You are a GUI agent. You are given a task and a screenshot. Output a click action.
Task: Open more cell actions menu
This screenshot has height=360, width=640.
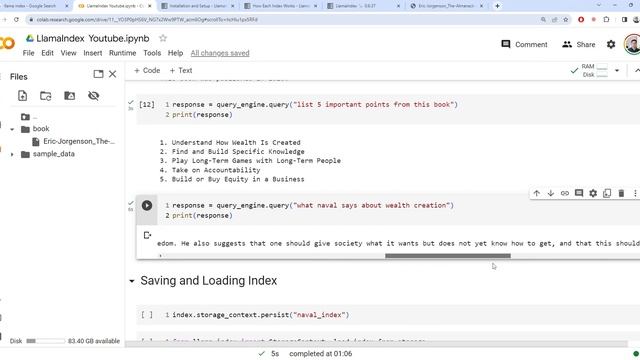tap(635, 193)
